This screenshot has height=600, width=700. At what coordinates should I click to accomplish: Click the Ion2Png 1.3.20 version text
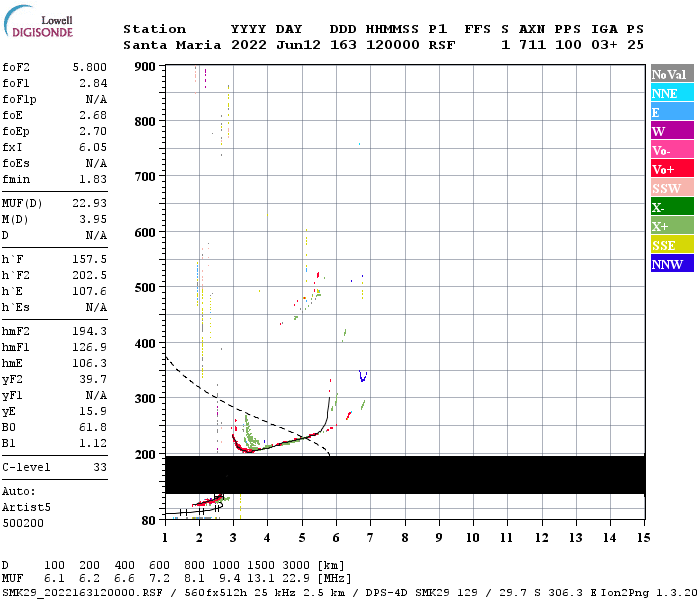tap(650, 593)
